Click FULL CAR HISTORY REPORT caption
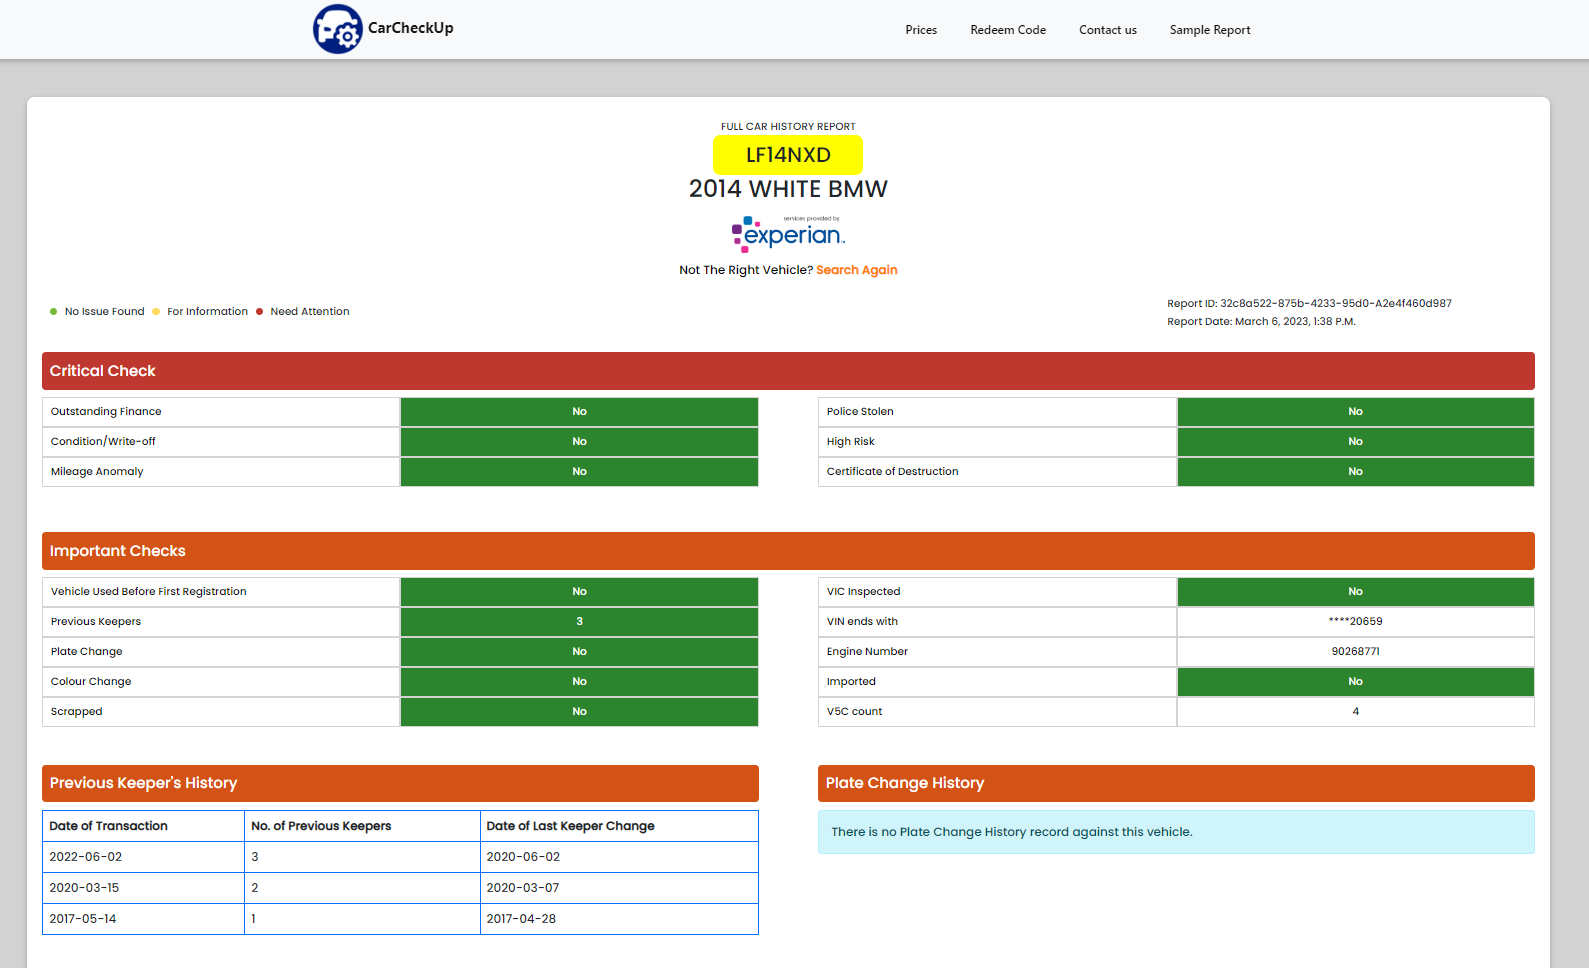The height and width of the screenshot is (968, 1589). 788,127
